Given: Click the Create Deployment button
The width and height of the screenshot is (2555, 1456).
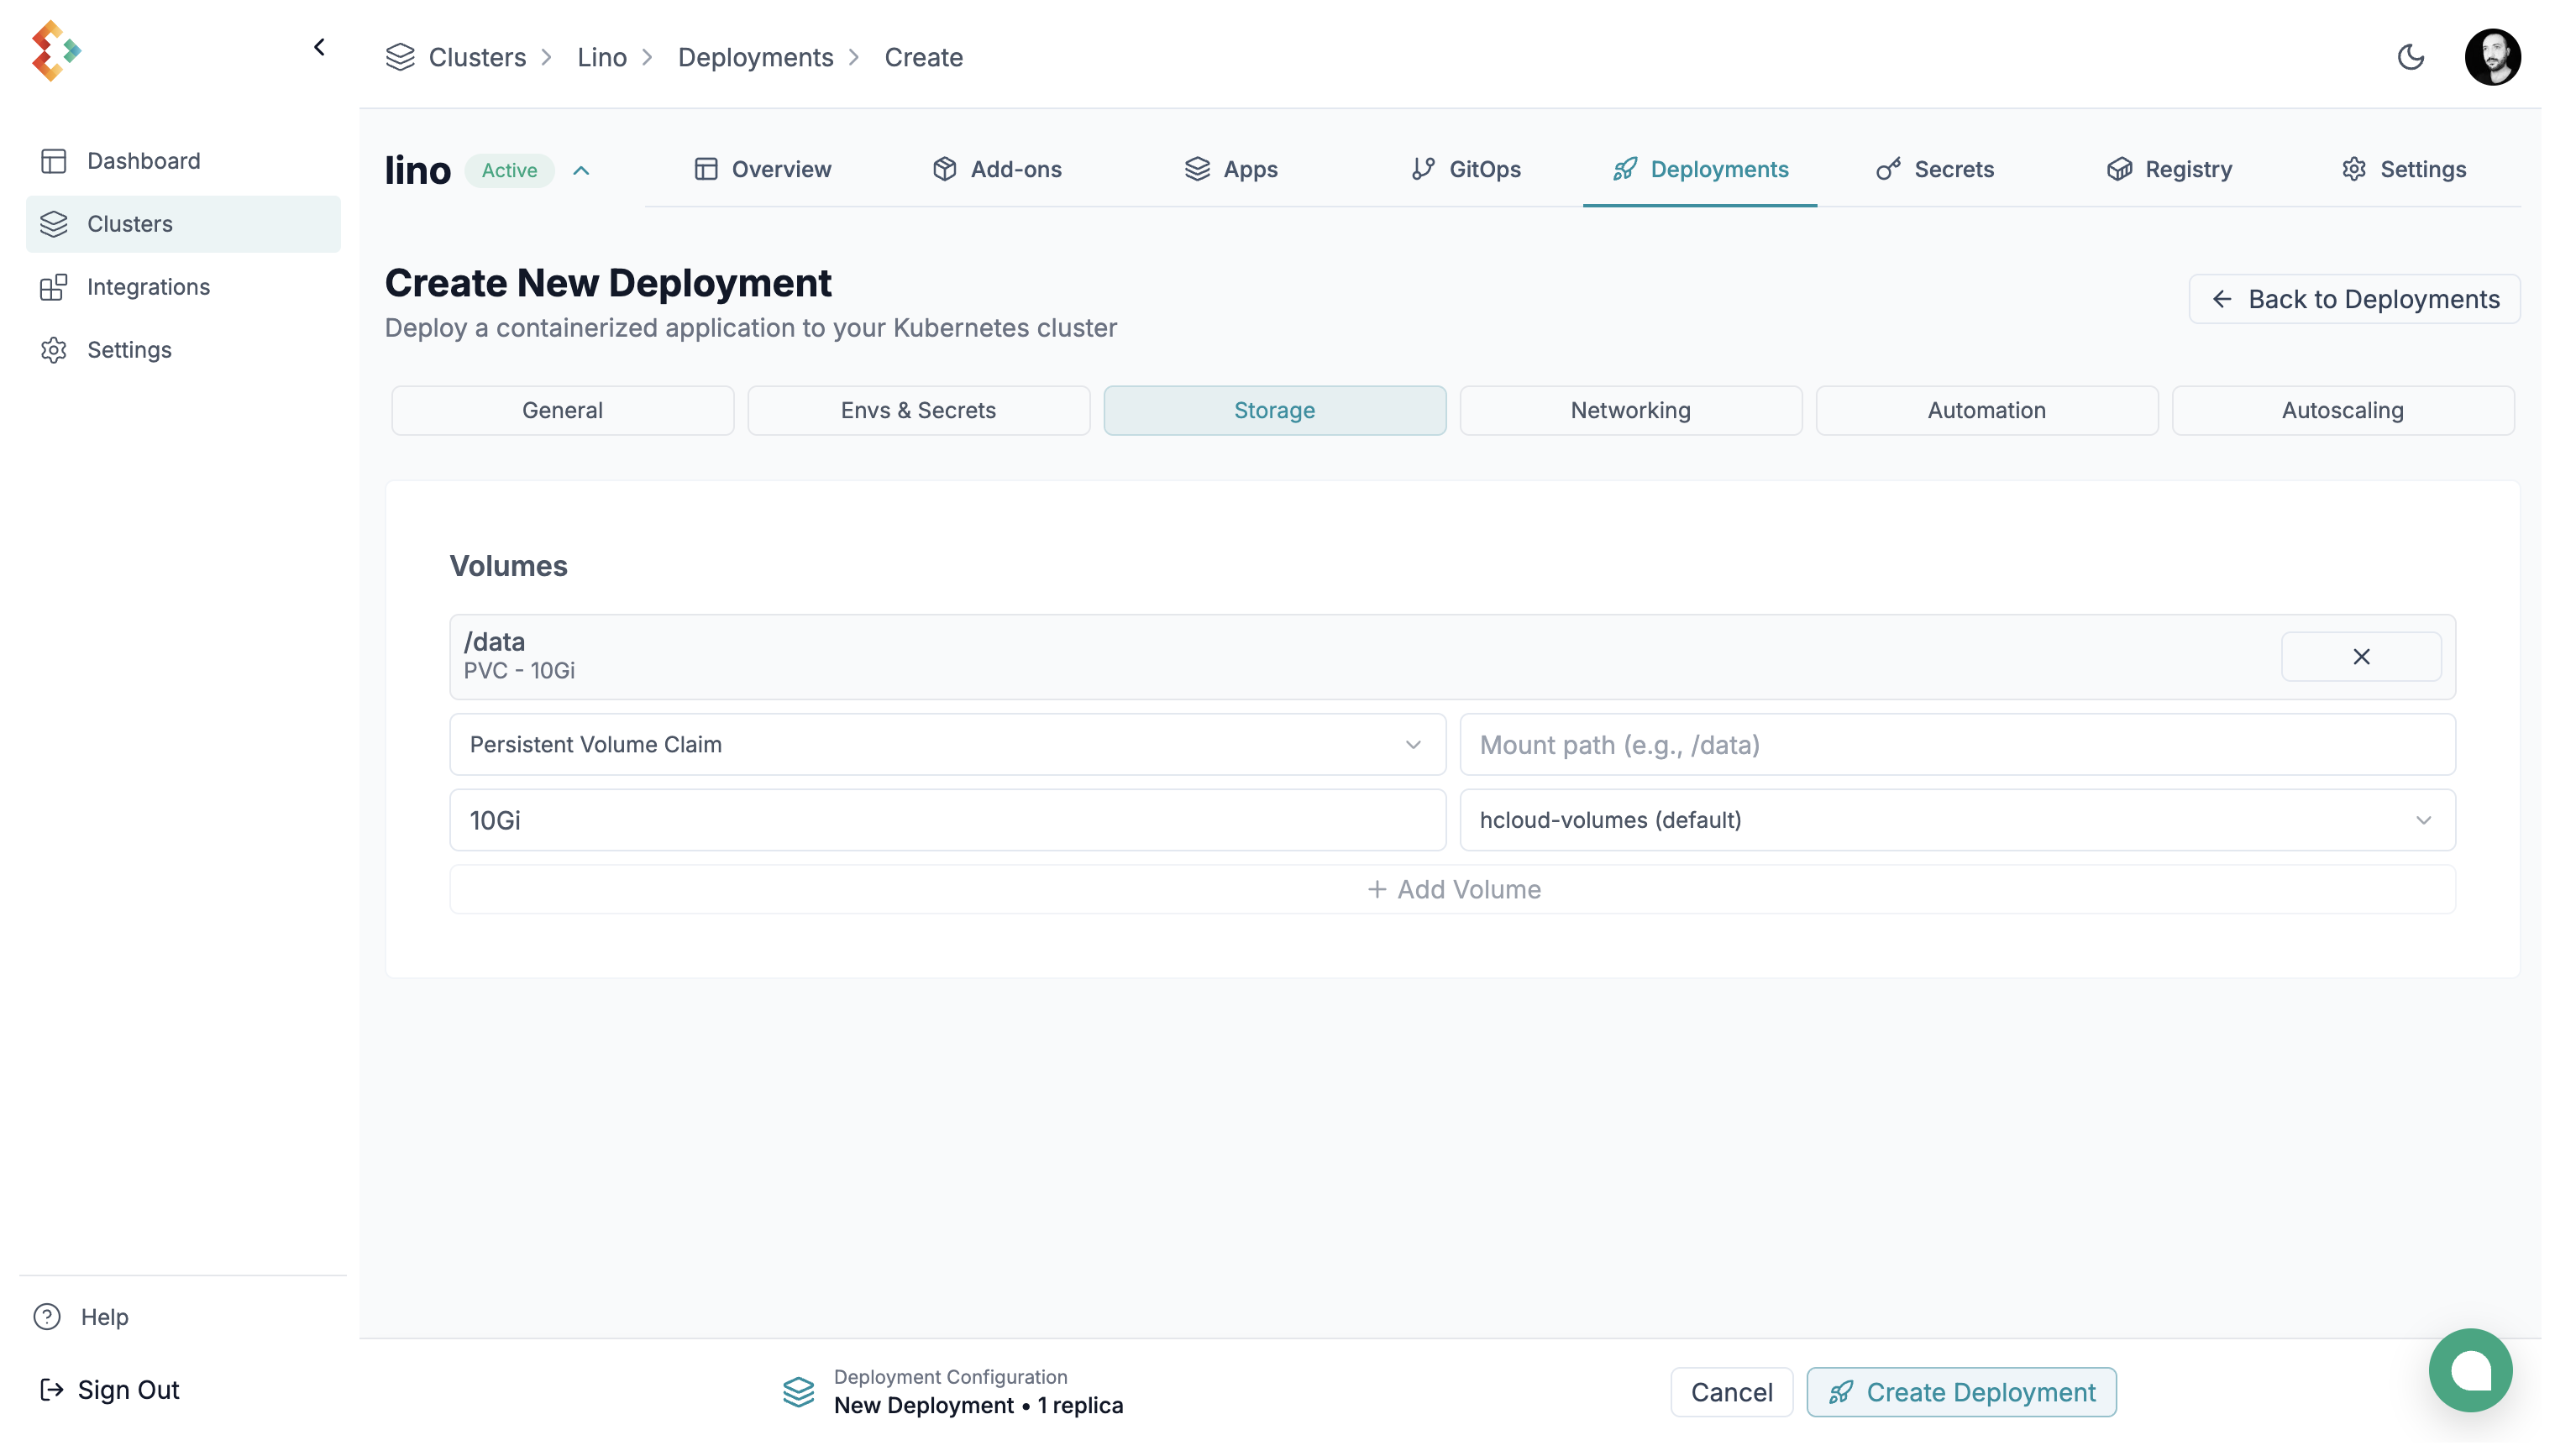Looking at the screenshot, I should pos(1961,1392).
